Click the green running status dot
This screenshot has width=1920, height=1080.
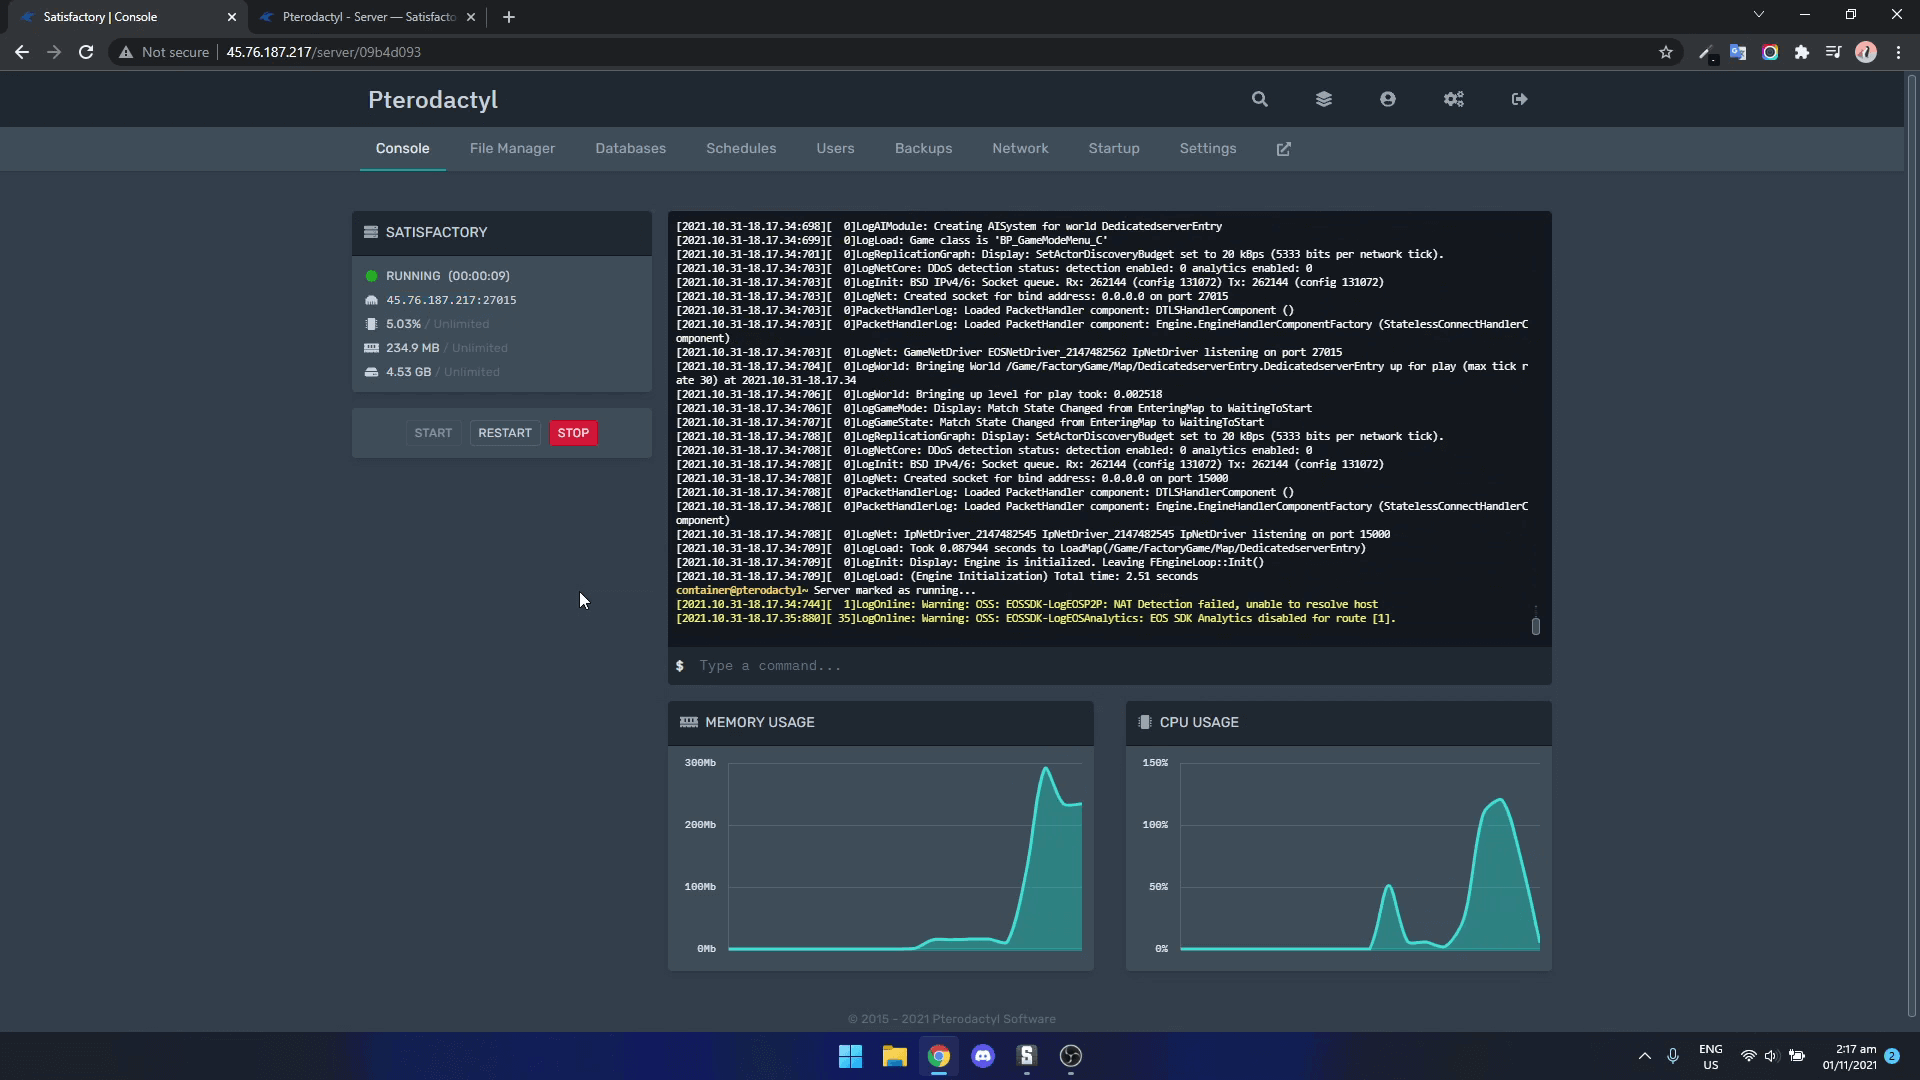371,276
